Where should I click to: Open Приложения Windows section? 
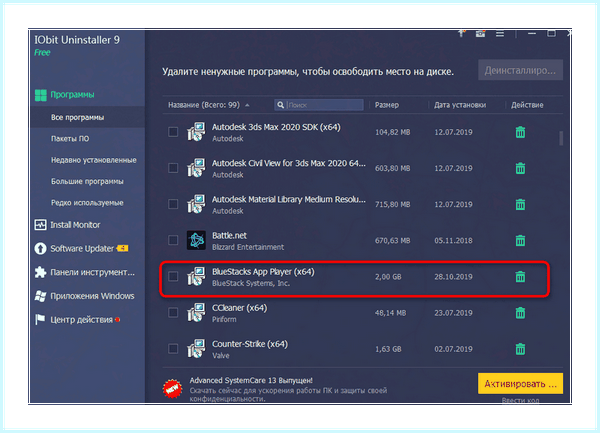pos(93,296)
